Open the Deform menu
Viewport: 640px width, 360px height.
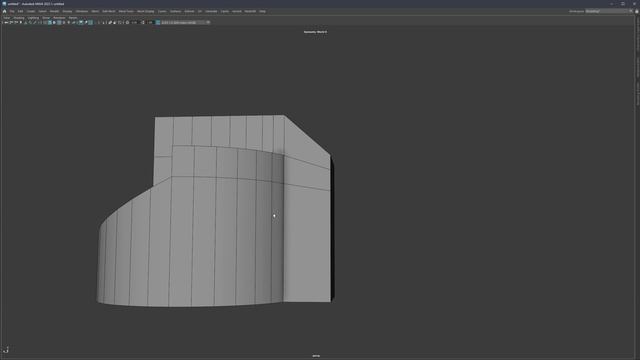click(189, 11)
